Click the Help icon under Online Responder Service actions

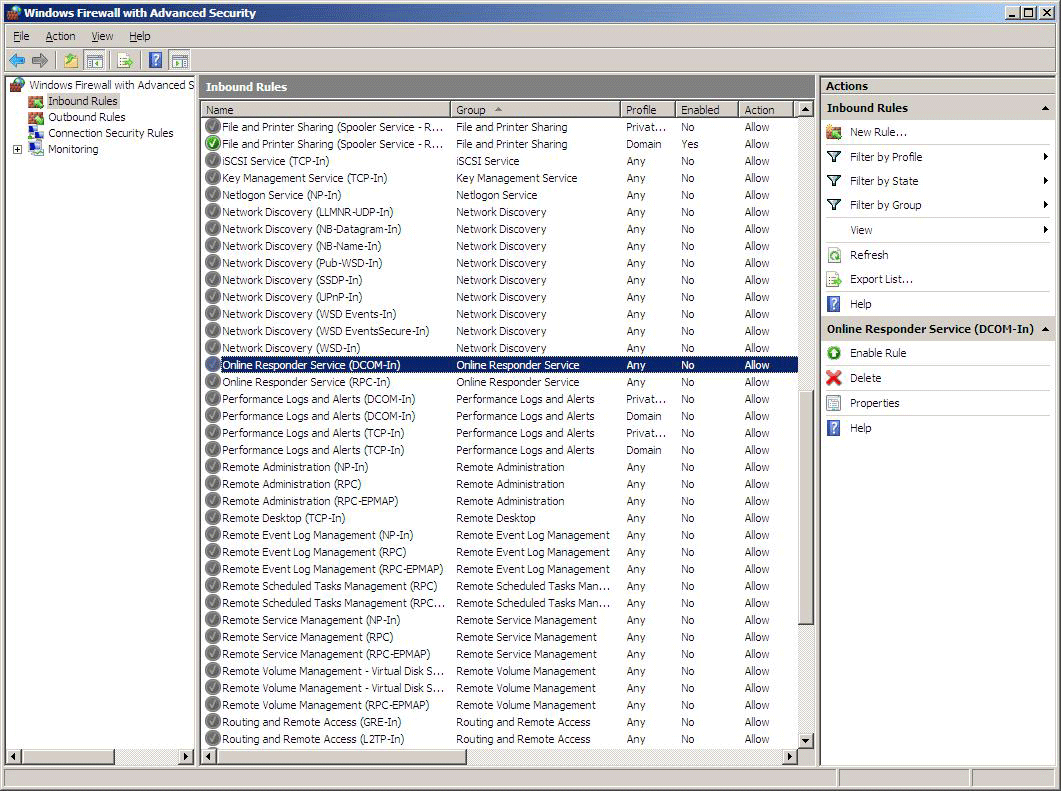[834, 428]
